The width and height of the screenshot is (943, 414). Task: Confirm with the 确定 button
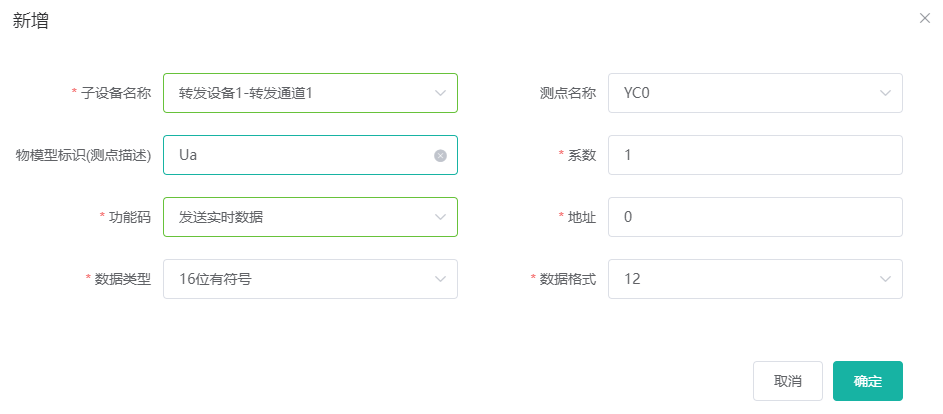click(867, 381)
